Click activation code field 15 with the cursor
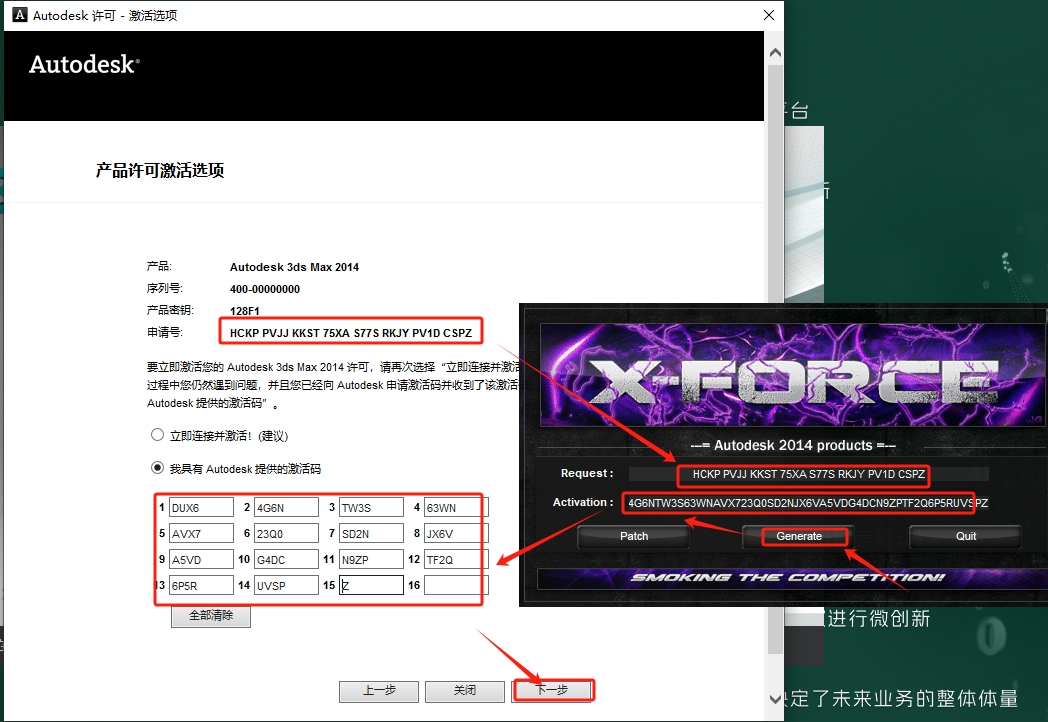This screenshot has height=722, width=1048. click(371, 586)
